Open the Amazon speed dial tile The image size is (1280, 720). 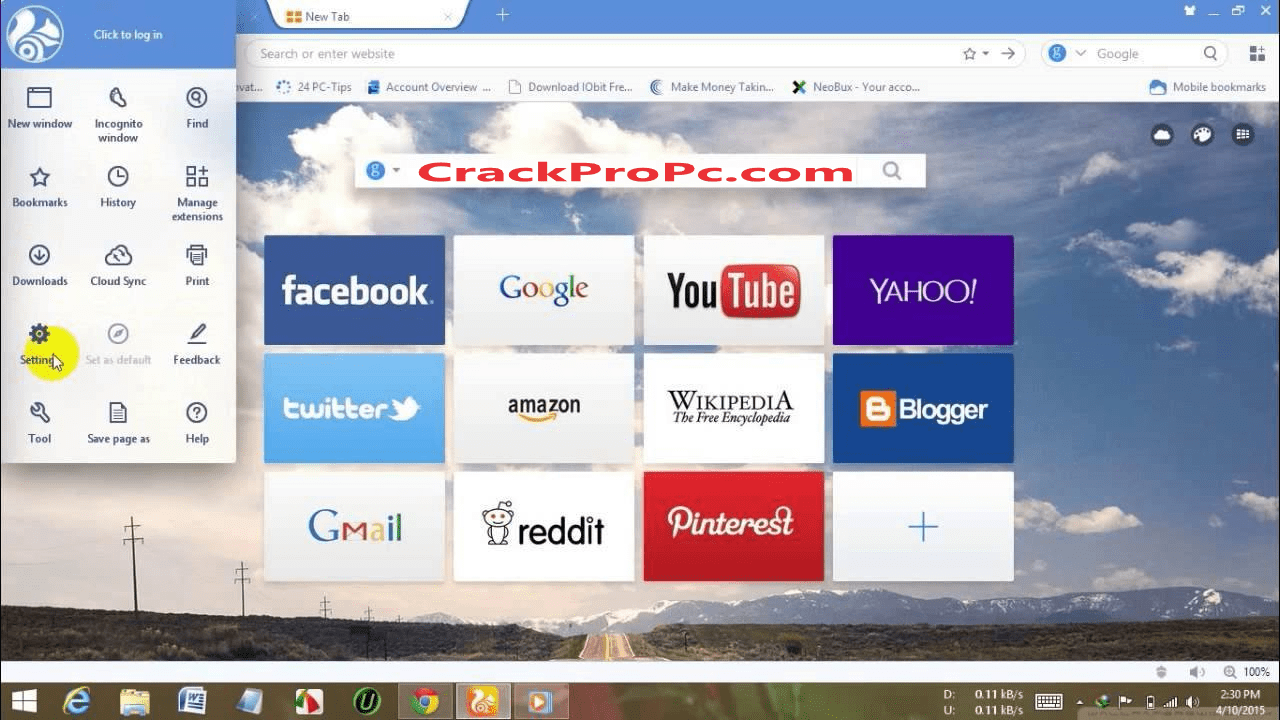coord(544,408)
